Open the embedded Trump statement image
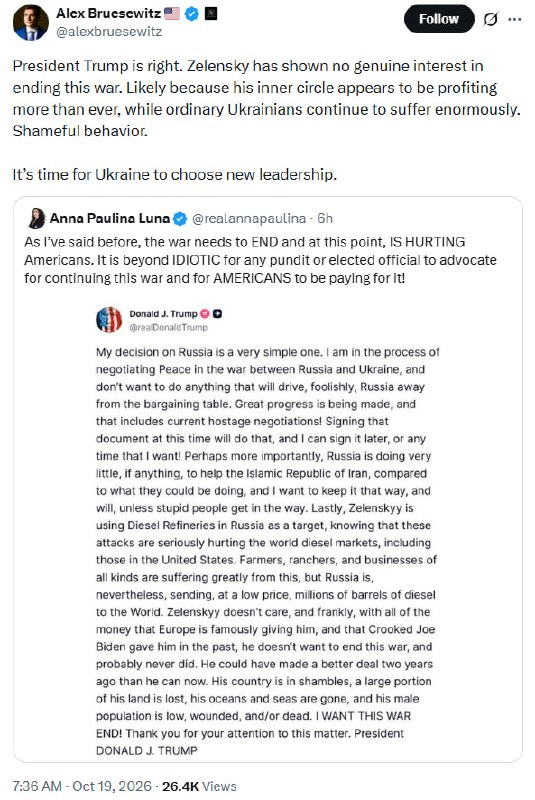 click(x=268, y=531)
